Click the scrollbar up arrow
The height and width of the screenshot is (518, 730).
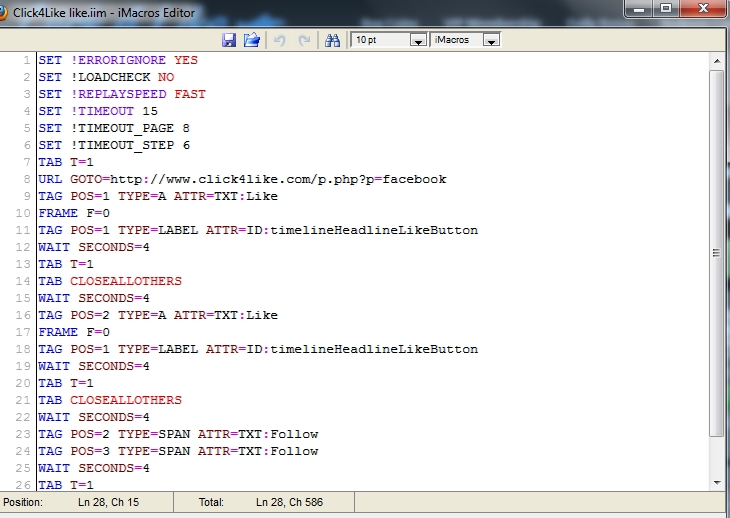716,61
